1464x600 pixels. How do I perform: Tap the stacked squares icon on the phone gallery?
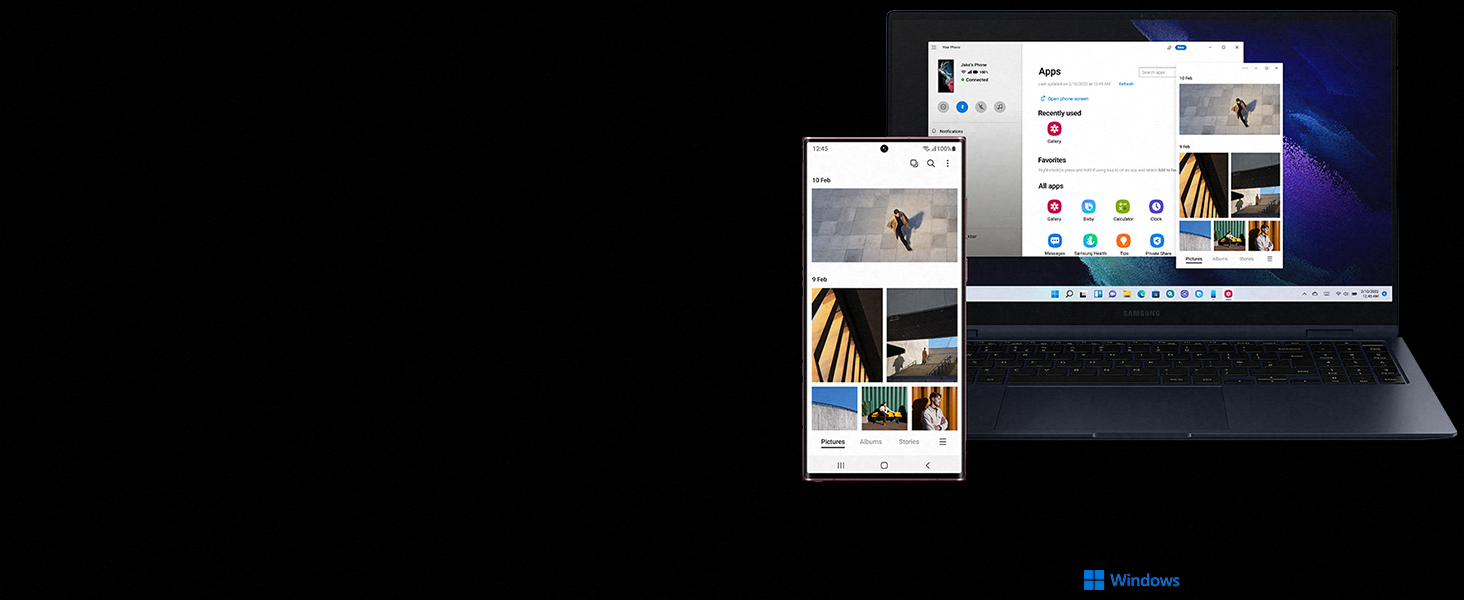coord(914,163)
